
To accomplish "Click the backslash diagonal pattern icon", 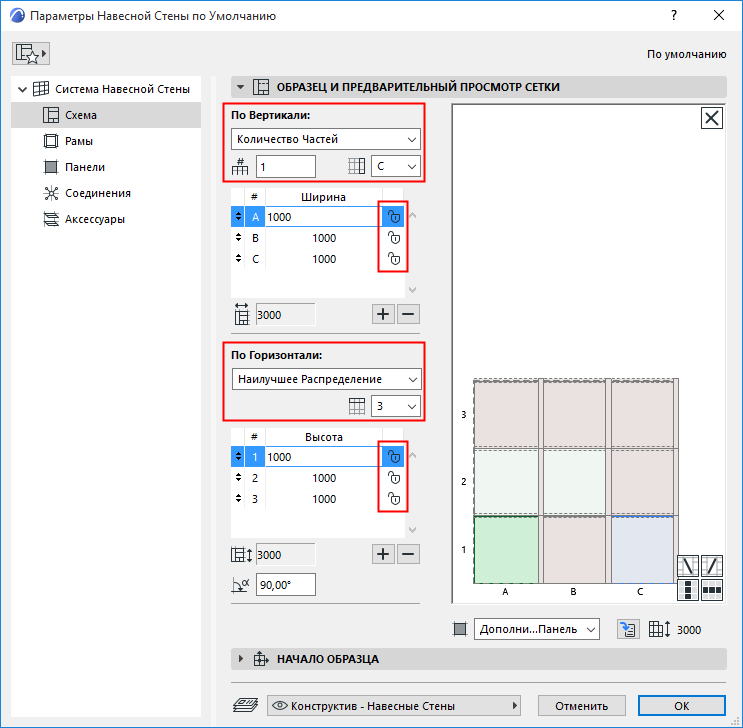I will pyautogui.click(x=688, y=566).
